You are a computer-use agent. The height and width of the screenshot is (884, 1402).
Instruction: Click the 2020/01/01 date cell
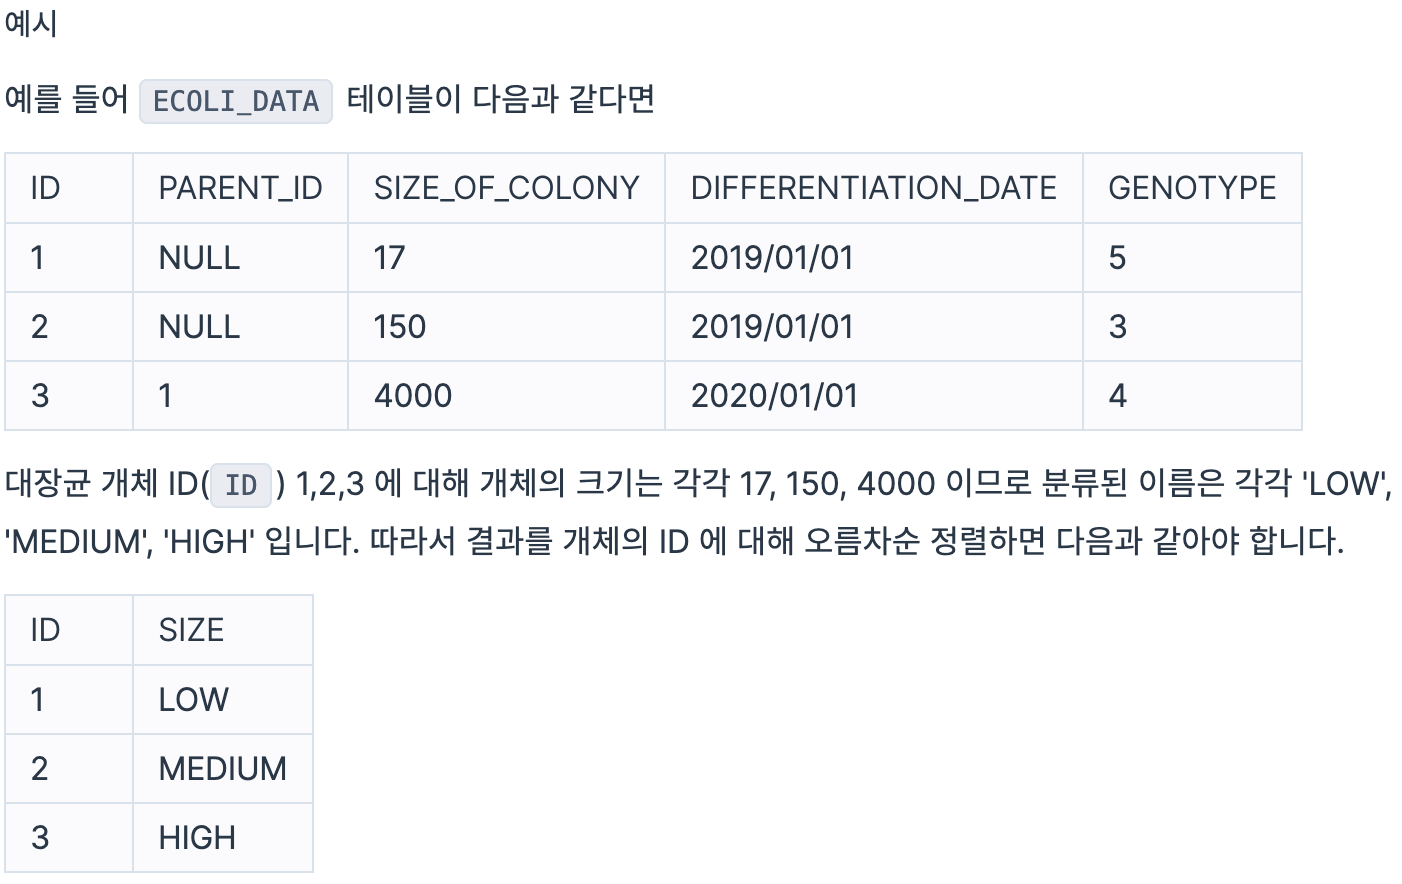click(x=873, y=395)
